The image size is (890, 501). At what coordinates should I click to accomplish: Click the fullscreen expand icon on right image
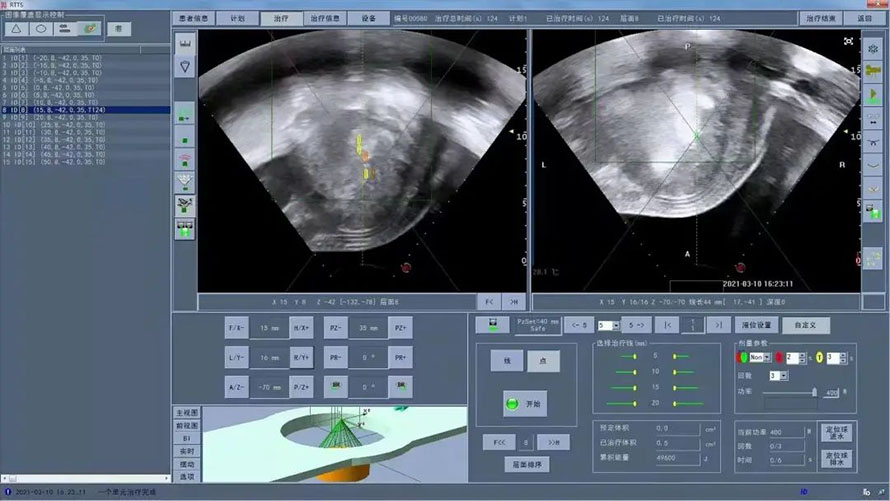point(849,41)
